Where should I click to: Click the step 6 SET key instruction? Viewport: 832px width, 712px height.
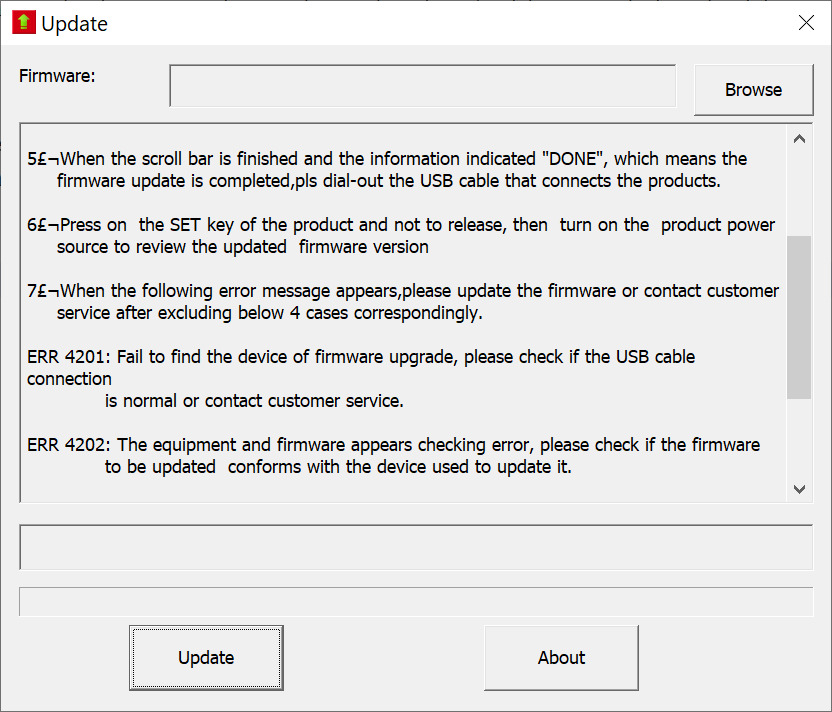tap(400, 226)
